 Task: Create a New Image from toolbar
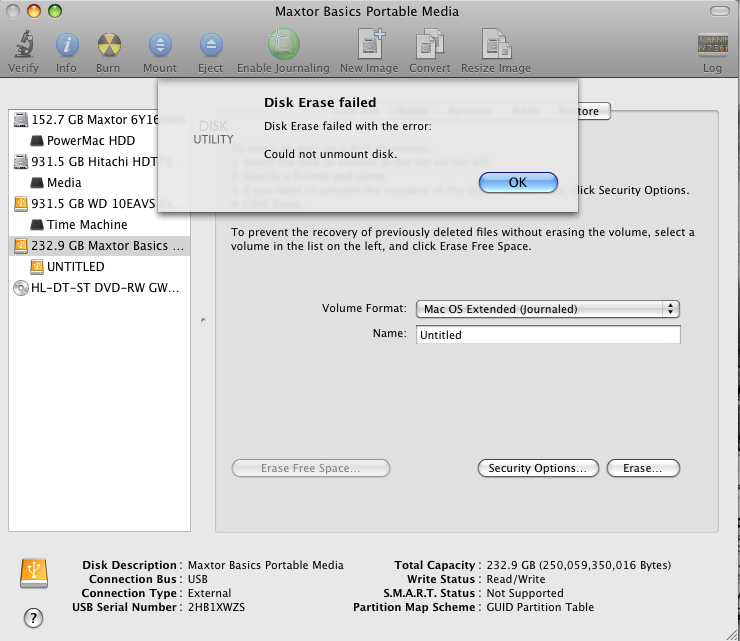(370, 44)
